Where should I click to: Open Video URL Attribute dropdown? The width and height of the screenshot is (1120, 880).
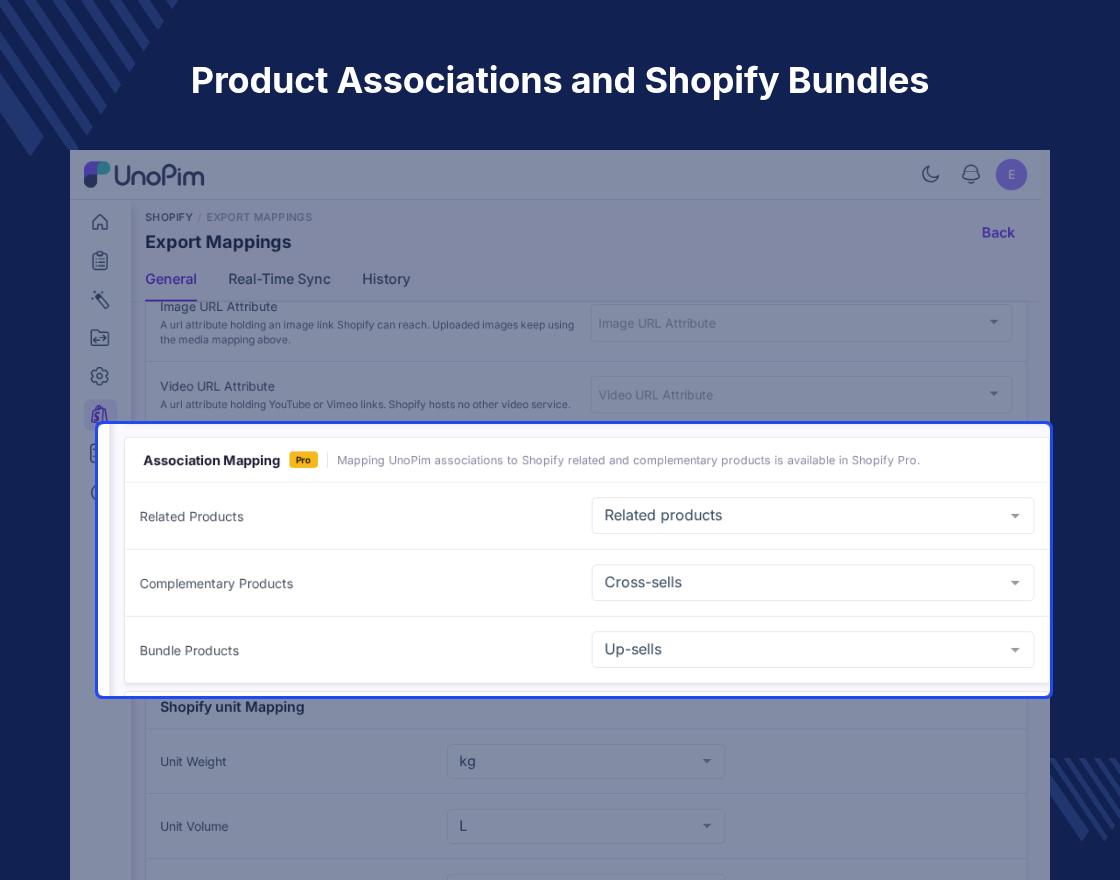(801, 394)
